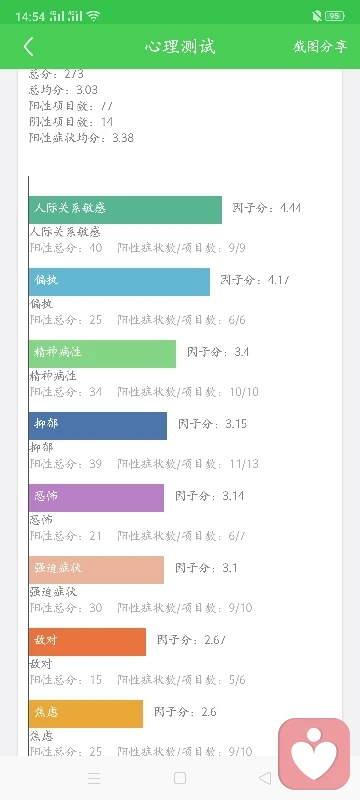Tap the back arrow in header
Screen dimensions: 360x800
29,46
